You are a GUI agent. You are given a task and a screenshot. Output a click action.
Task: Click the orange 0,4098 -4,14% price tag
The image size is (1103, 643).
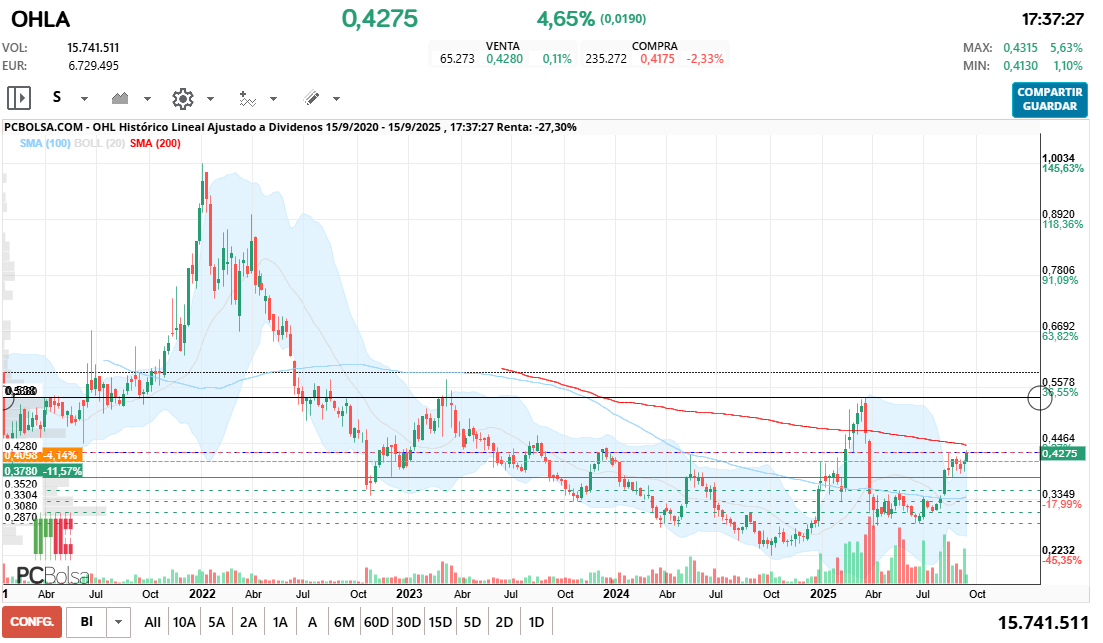(43, 456)
